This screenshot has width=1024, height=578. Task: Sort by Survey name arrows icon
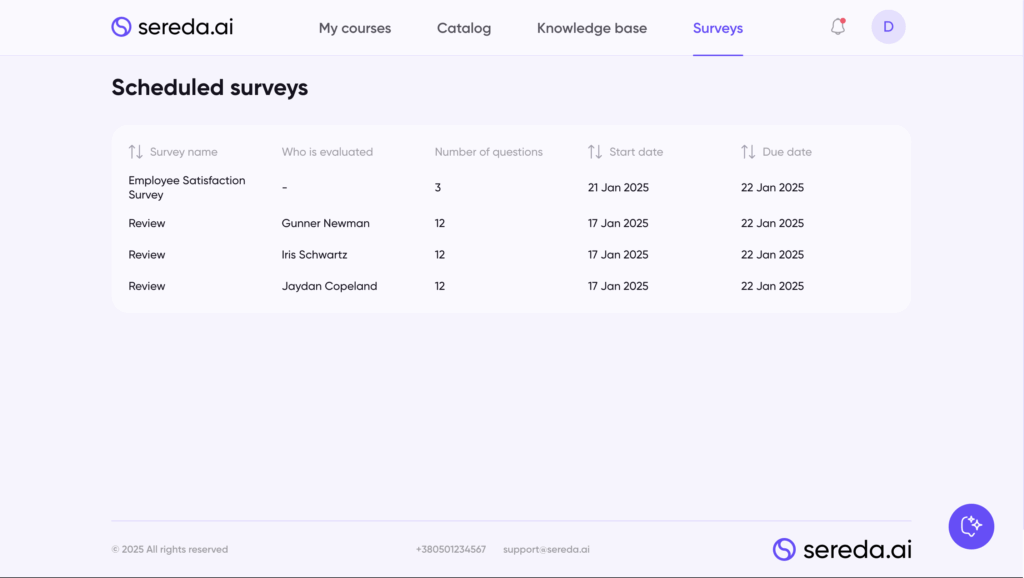pos(136,152)
